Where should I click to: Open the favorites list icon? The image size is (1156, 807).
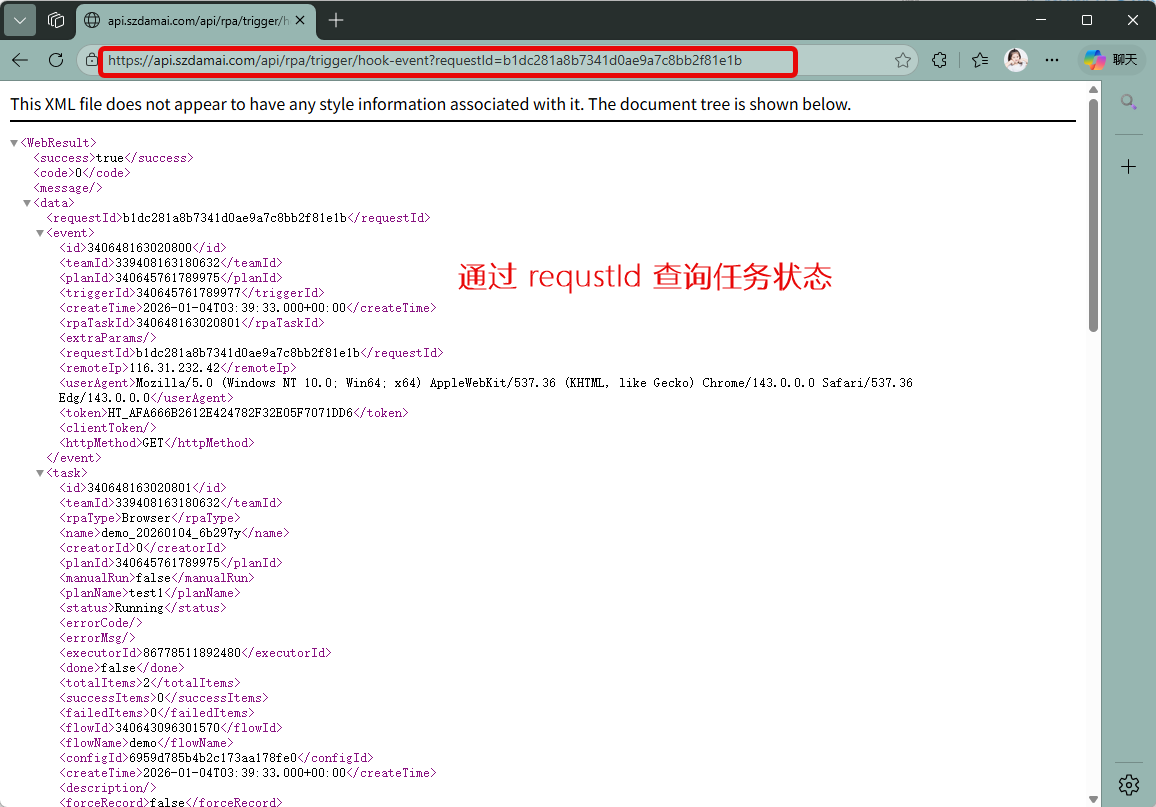pyautogui.click(x=979, y=60)
